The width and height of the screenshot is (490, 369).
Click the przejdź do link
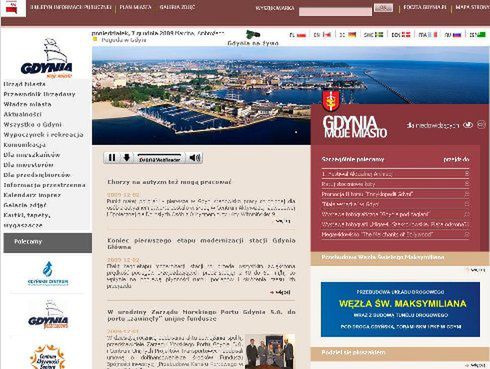pyautogui.click(x=456, y=159)
